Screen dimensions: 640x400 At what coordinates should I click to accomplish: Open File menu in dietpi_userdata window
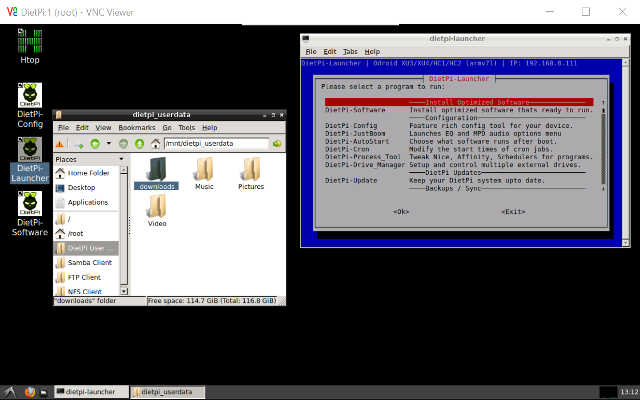63,128
